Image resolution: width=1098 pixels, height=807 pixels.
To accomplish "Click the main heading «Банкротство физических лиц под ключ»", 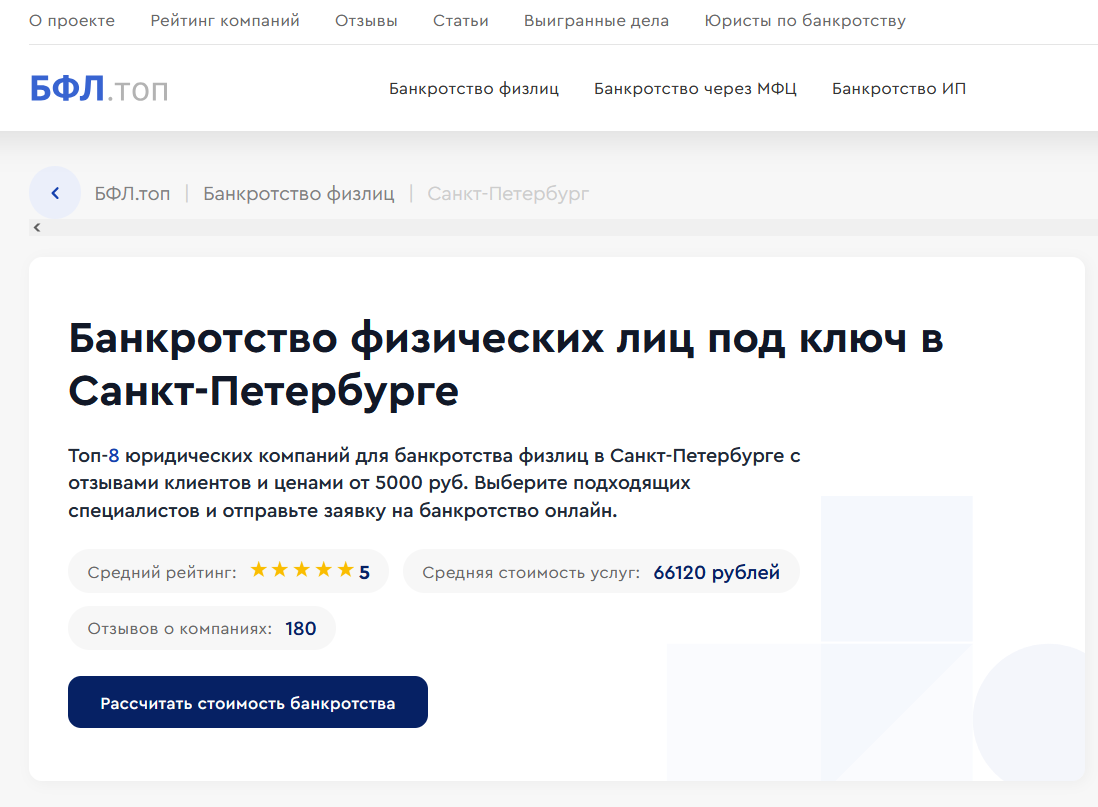I will (506, 364).
